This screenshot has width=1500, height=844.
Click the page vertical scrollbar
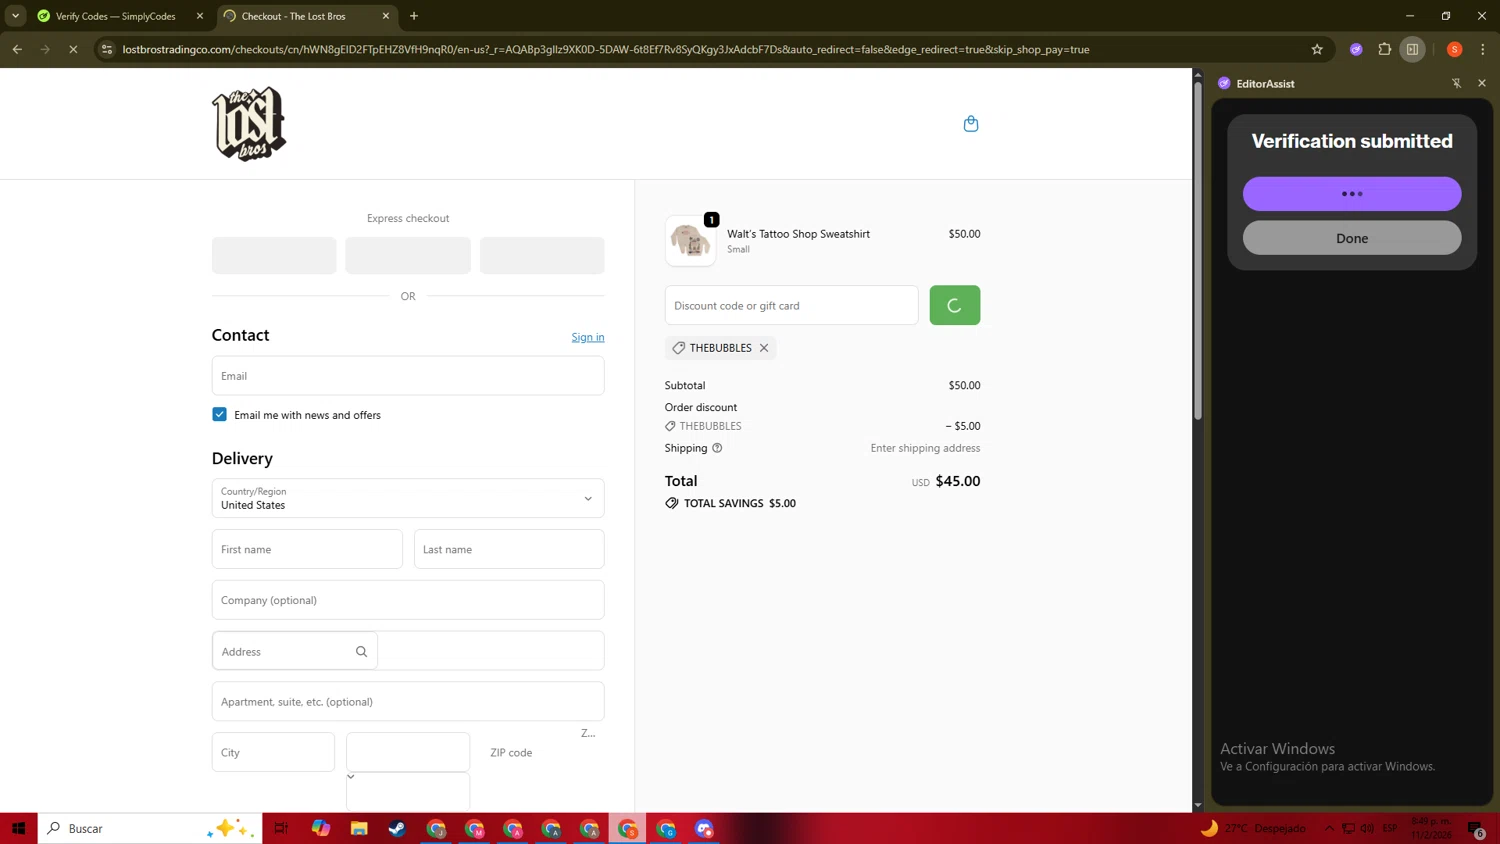[1197, 250]
